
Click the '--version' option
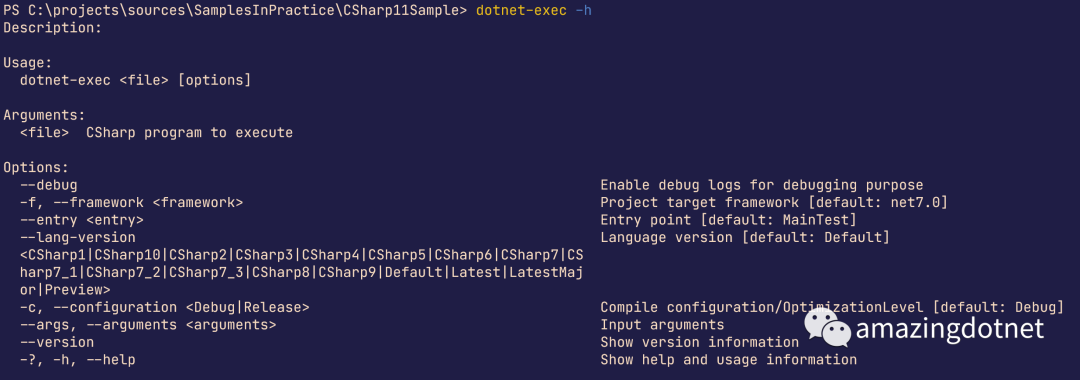pyautogui.click(x=57, y=342)
